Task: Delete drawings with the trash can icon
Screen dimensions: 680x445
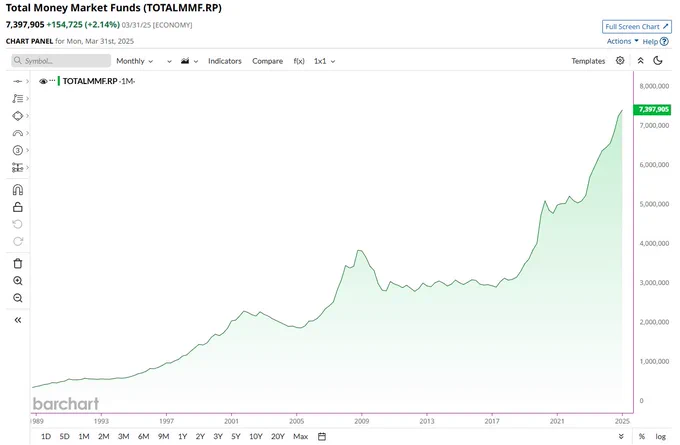Action: pyautogui.click(x=18, y=263)
